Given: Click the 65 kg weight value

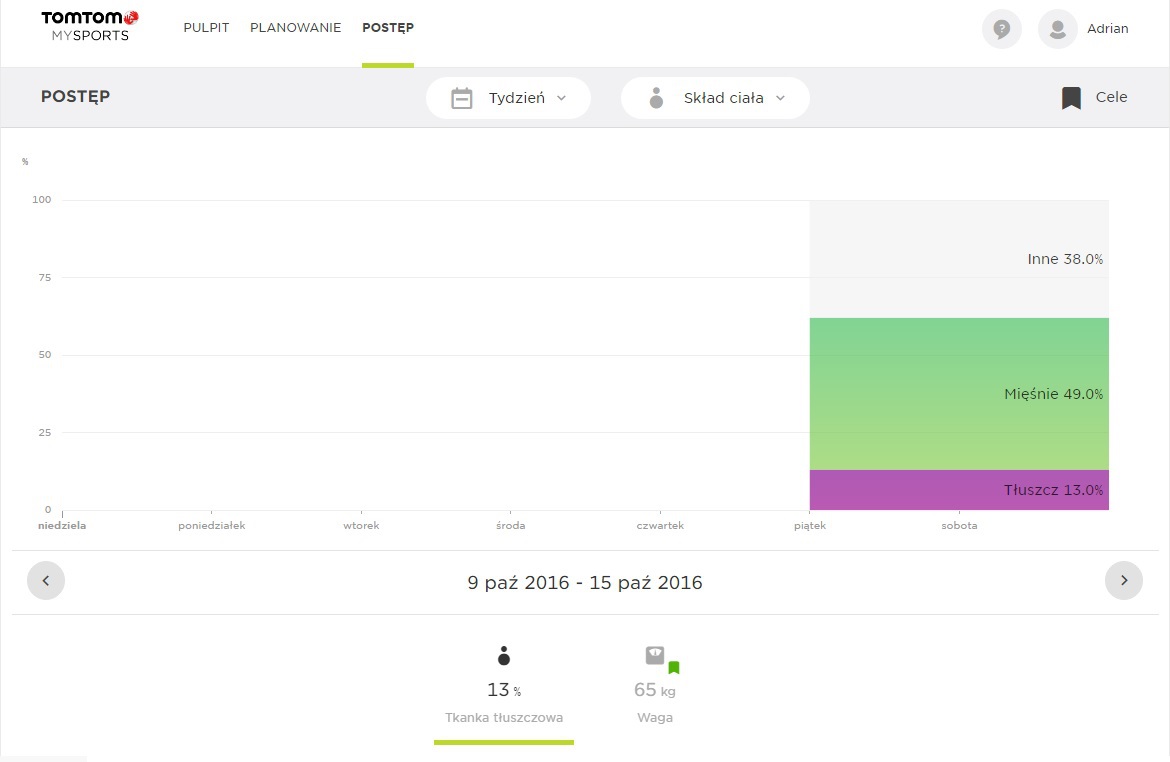Looking at the screenshot, I should click(x=654, y=690).
